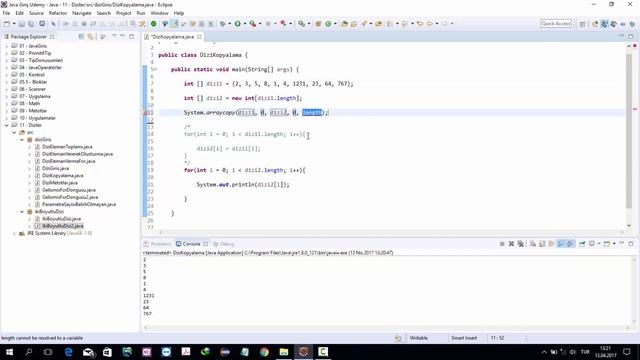Image resolution: width=640 pixels, height=360 pixels.
Task: Open the Source menu
Action: coord(36,13)
